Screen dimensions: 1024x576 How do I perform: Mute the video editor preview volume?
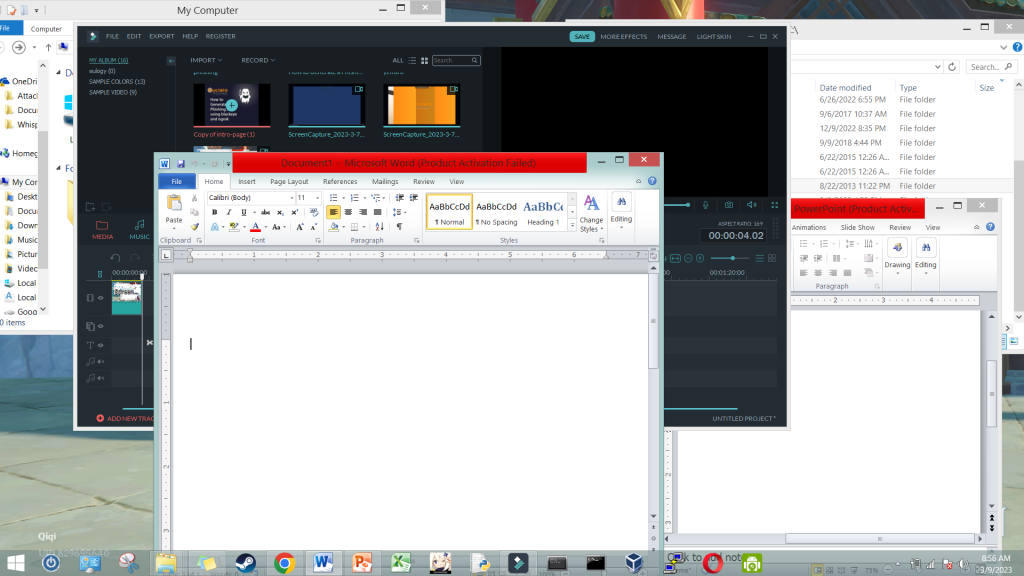tap(752, 205)
